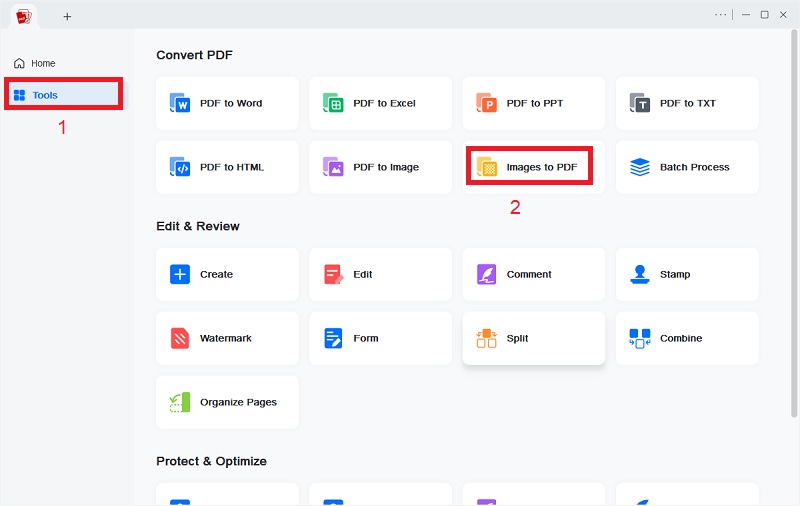Select the Organize Pages label
The width and height of the screenshot is (800, 506).
238,402
